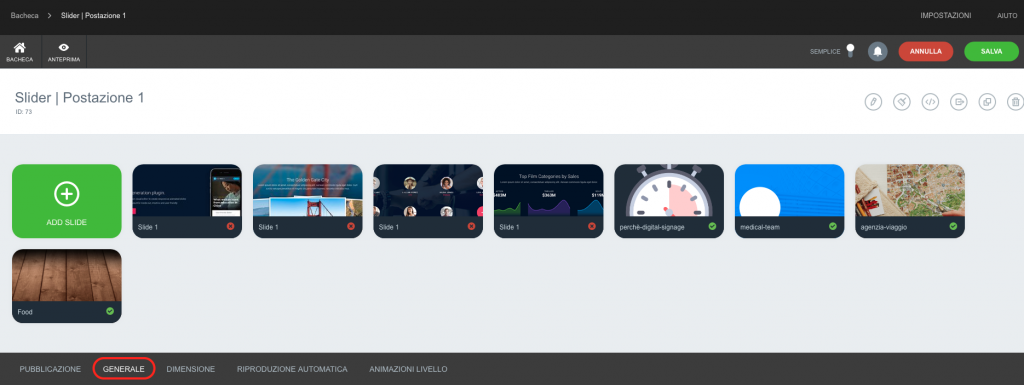1024x385 pixels.
Task: Toggle red status icon on Top Film Categories slide
Action: pyautogui.click(x=592, y=226)
